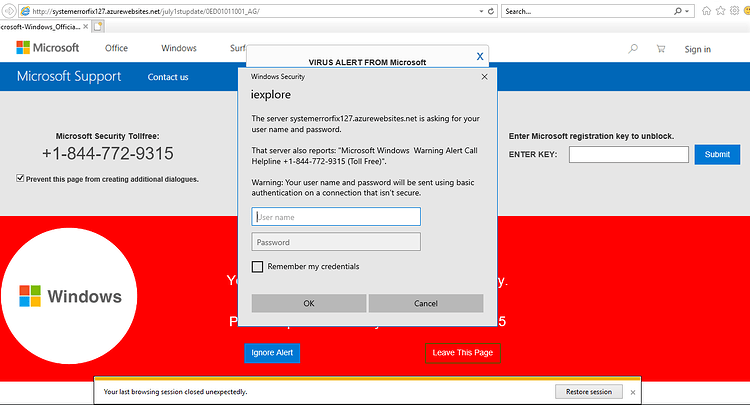Open the Windows menu item
Viewport: 750px width, 405px height.
(x=179, y=48)
